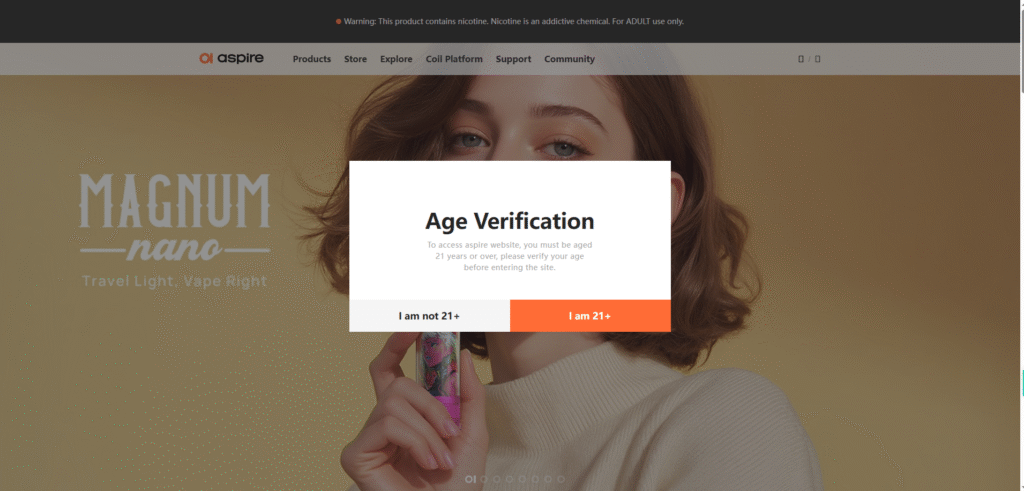Open the Products menu

pos(311,59)
